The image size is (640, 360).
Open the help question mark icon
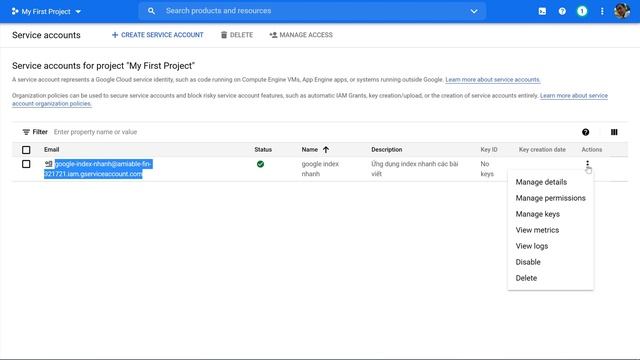562,11
